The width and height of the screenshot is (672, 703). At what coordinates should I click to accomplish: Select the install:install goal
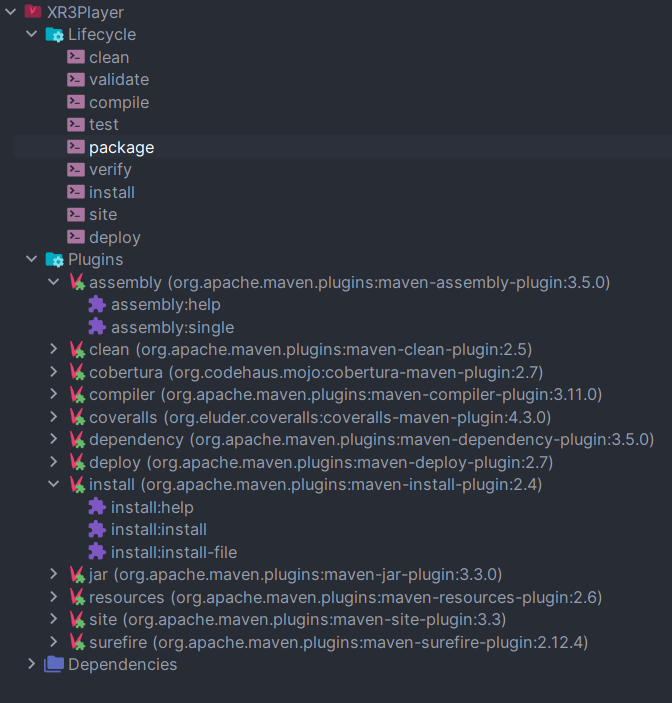158,530
